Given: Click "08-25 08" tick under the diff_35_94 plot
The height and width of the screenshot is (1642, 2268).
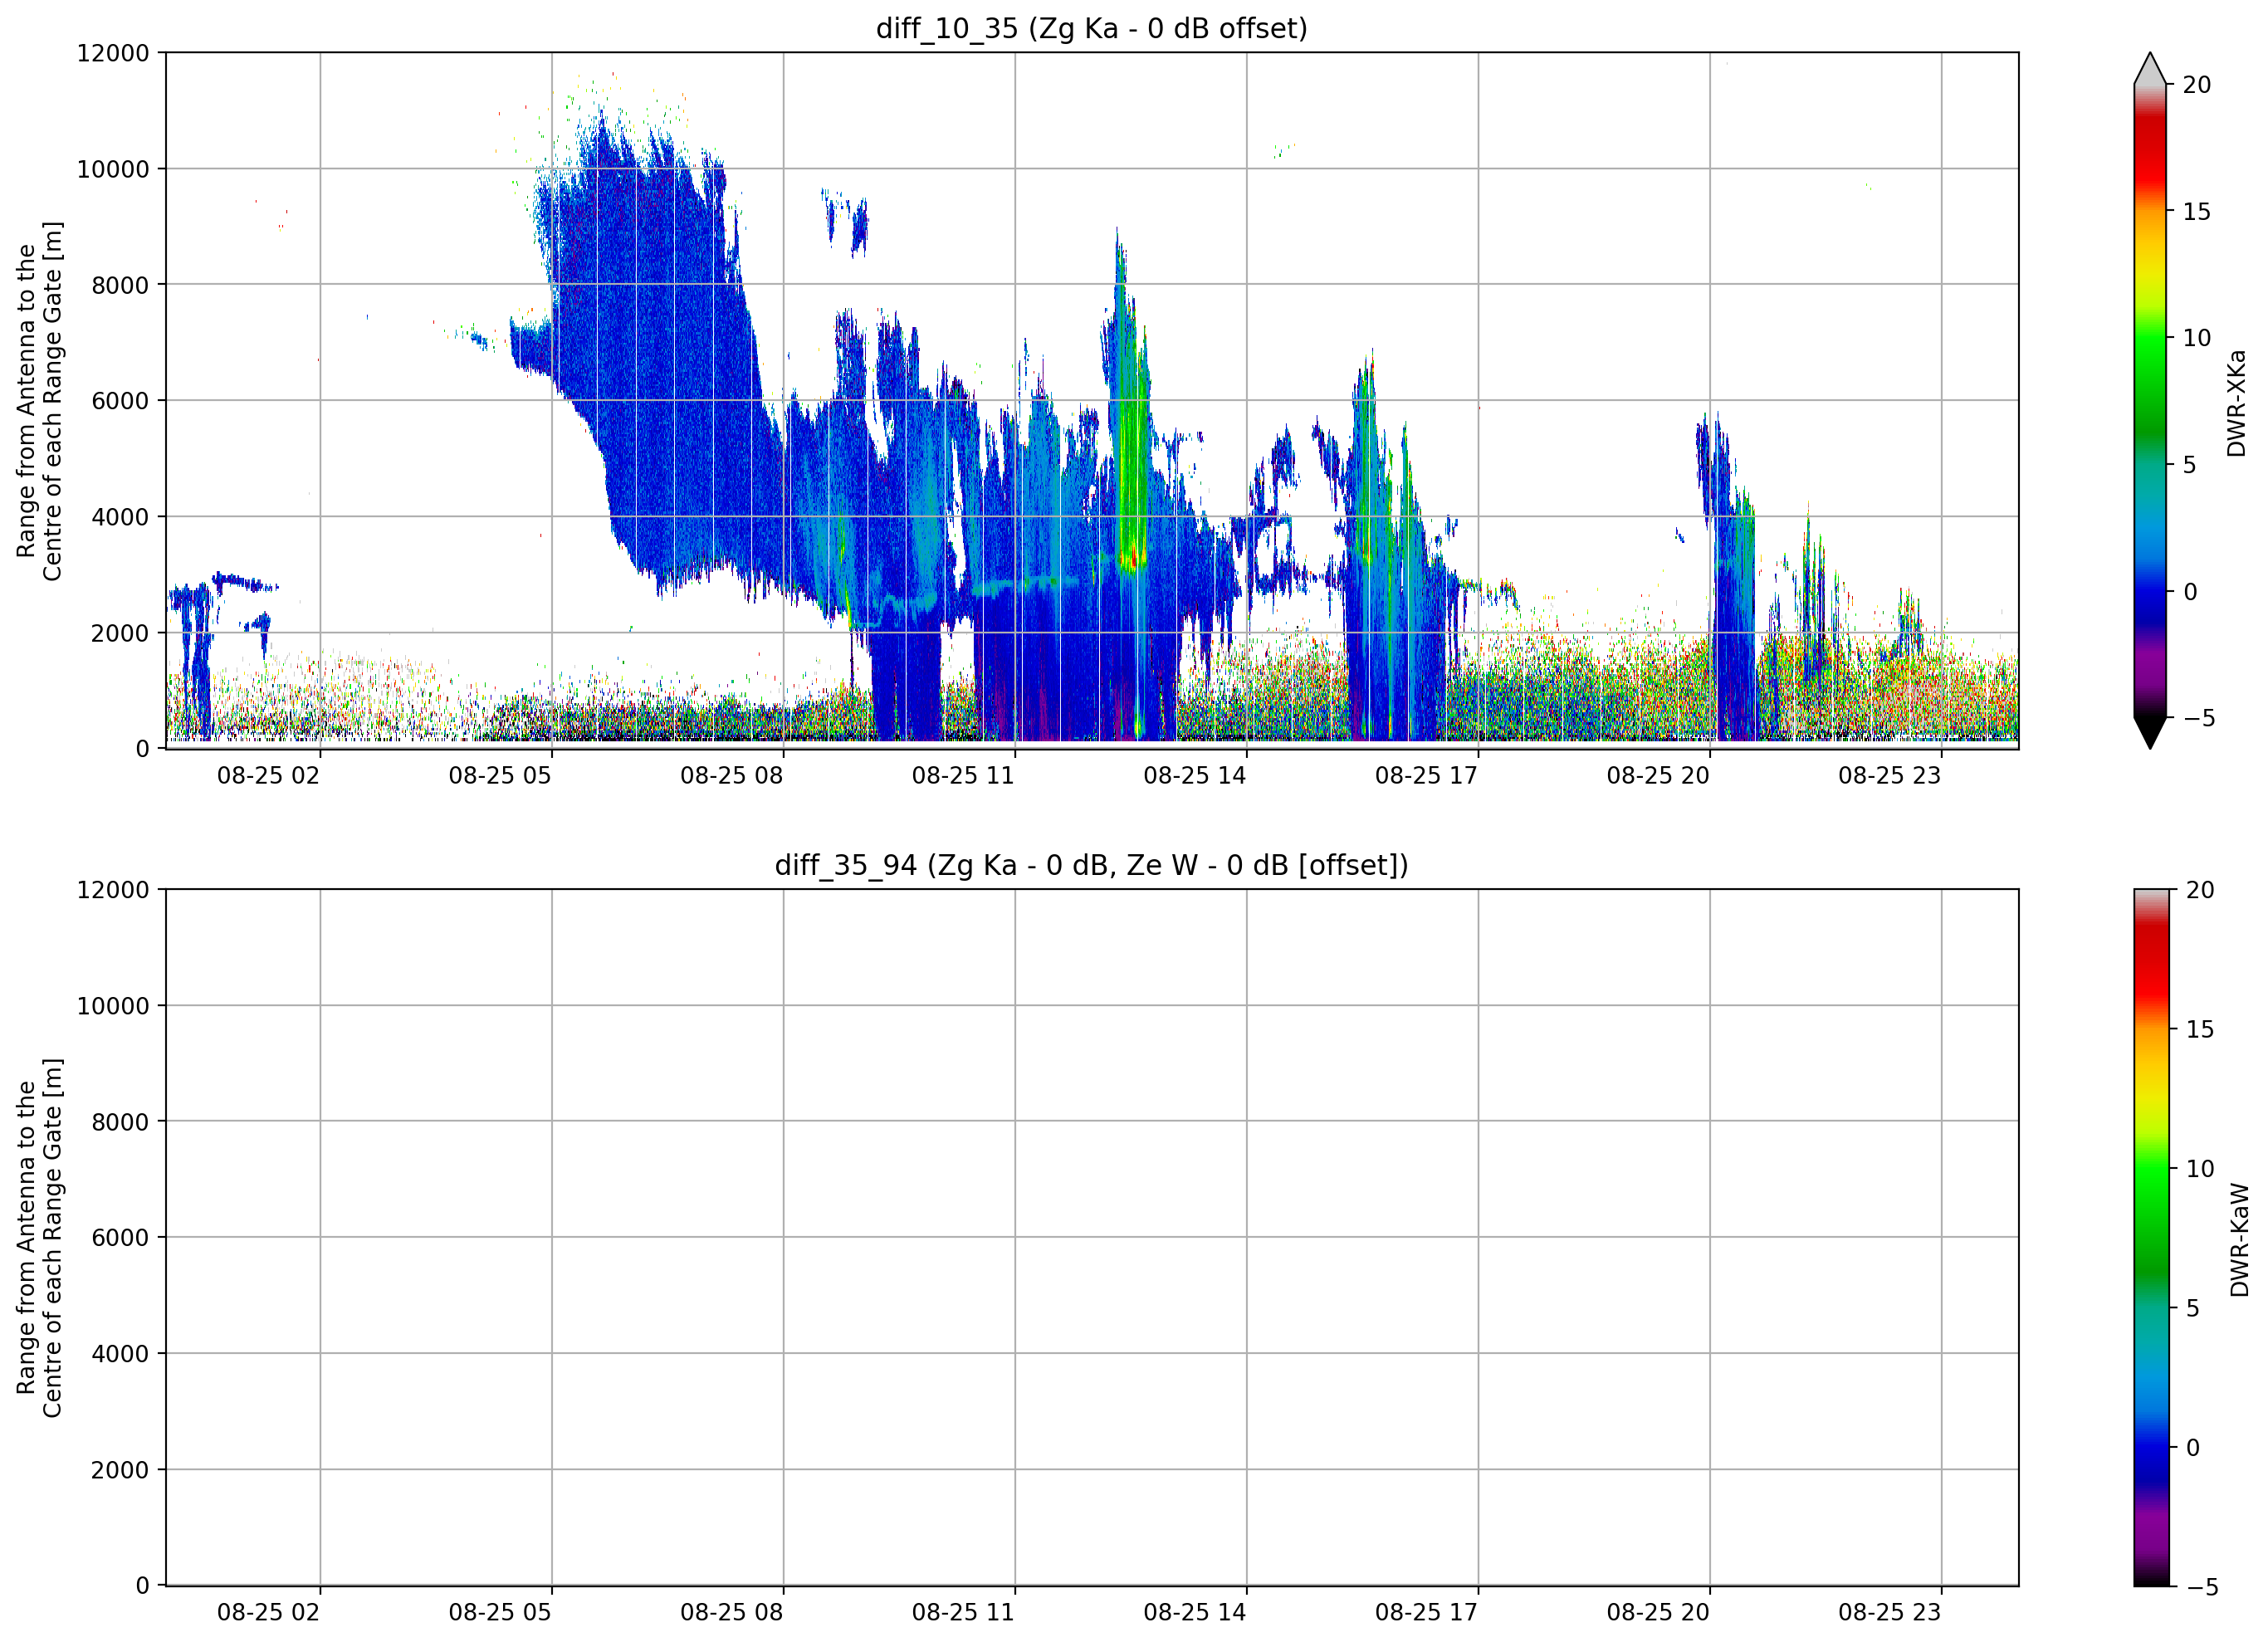Looking at the screenshot, I should click(731, 1613).
